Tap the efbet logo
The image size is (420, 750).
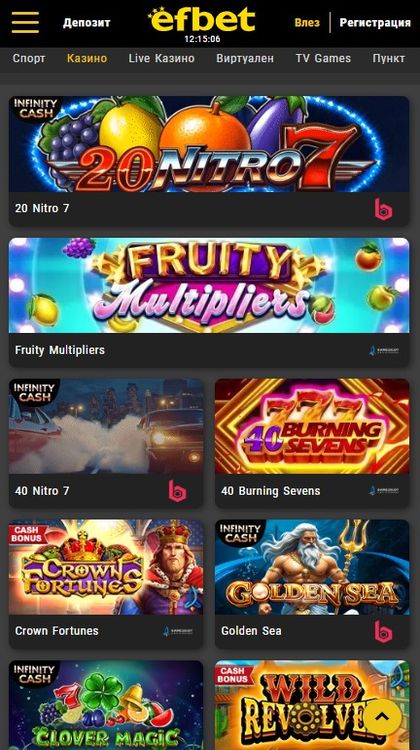click(x=202, y=20)
